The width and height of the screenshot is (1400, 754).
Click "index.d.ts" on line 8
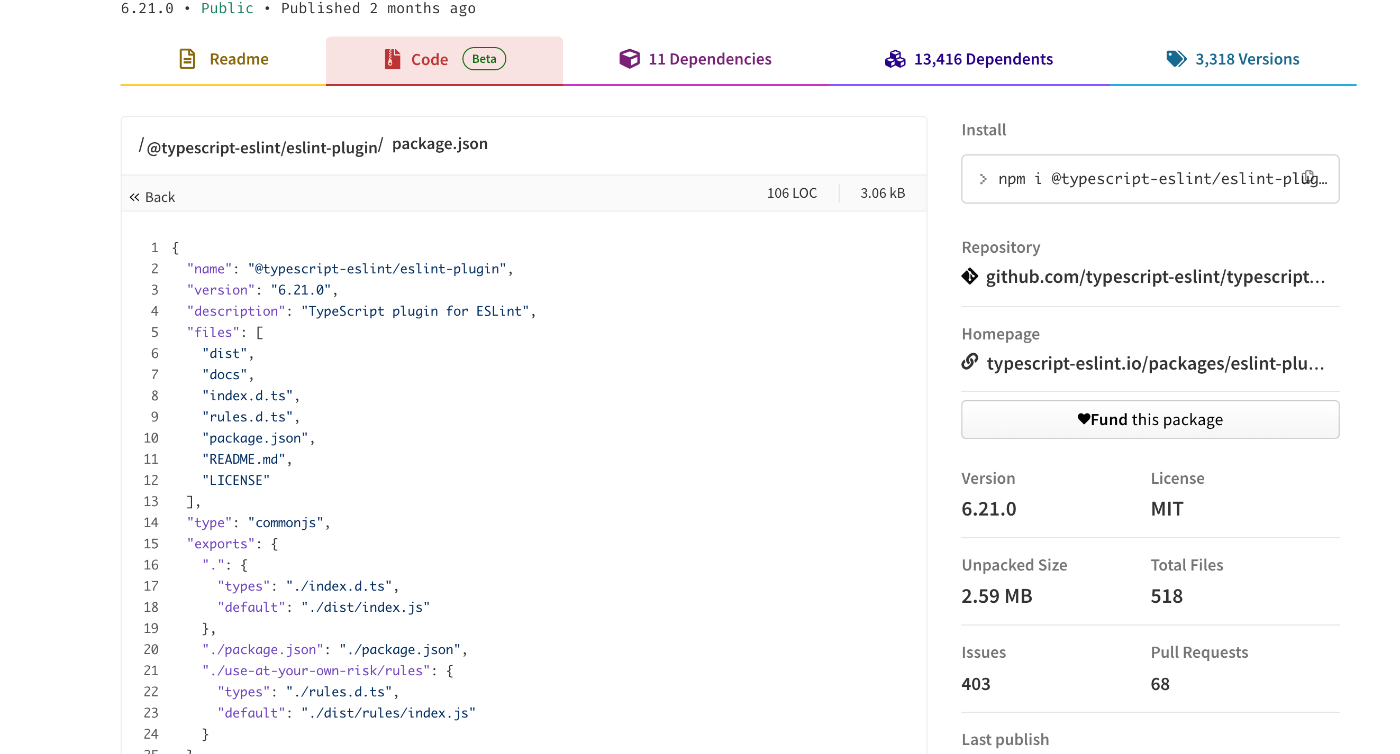coord(247,396)
